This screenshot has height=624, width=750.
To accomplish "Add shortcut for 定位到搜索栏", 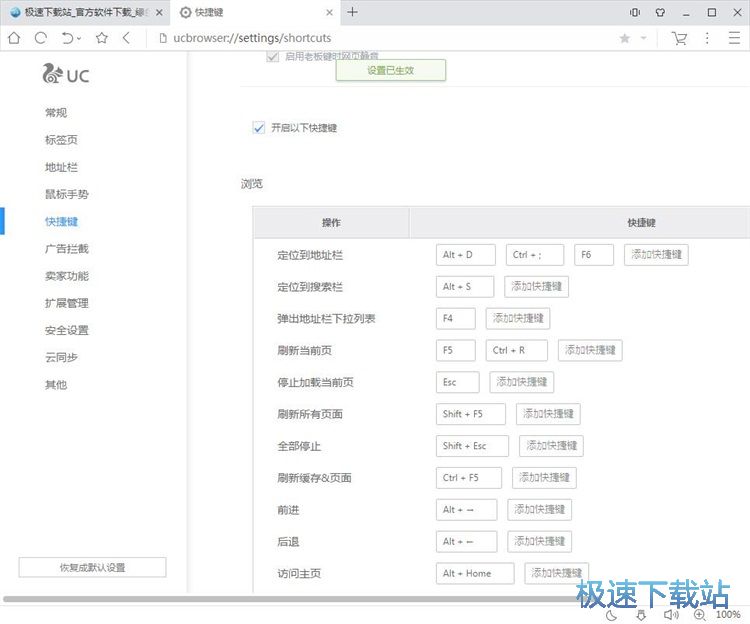I will point(536,287).
